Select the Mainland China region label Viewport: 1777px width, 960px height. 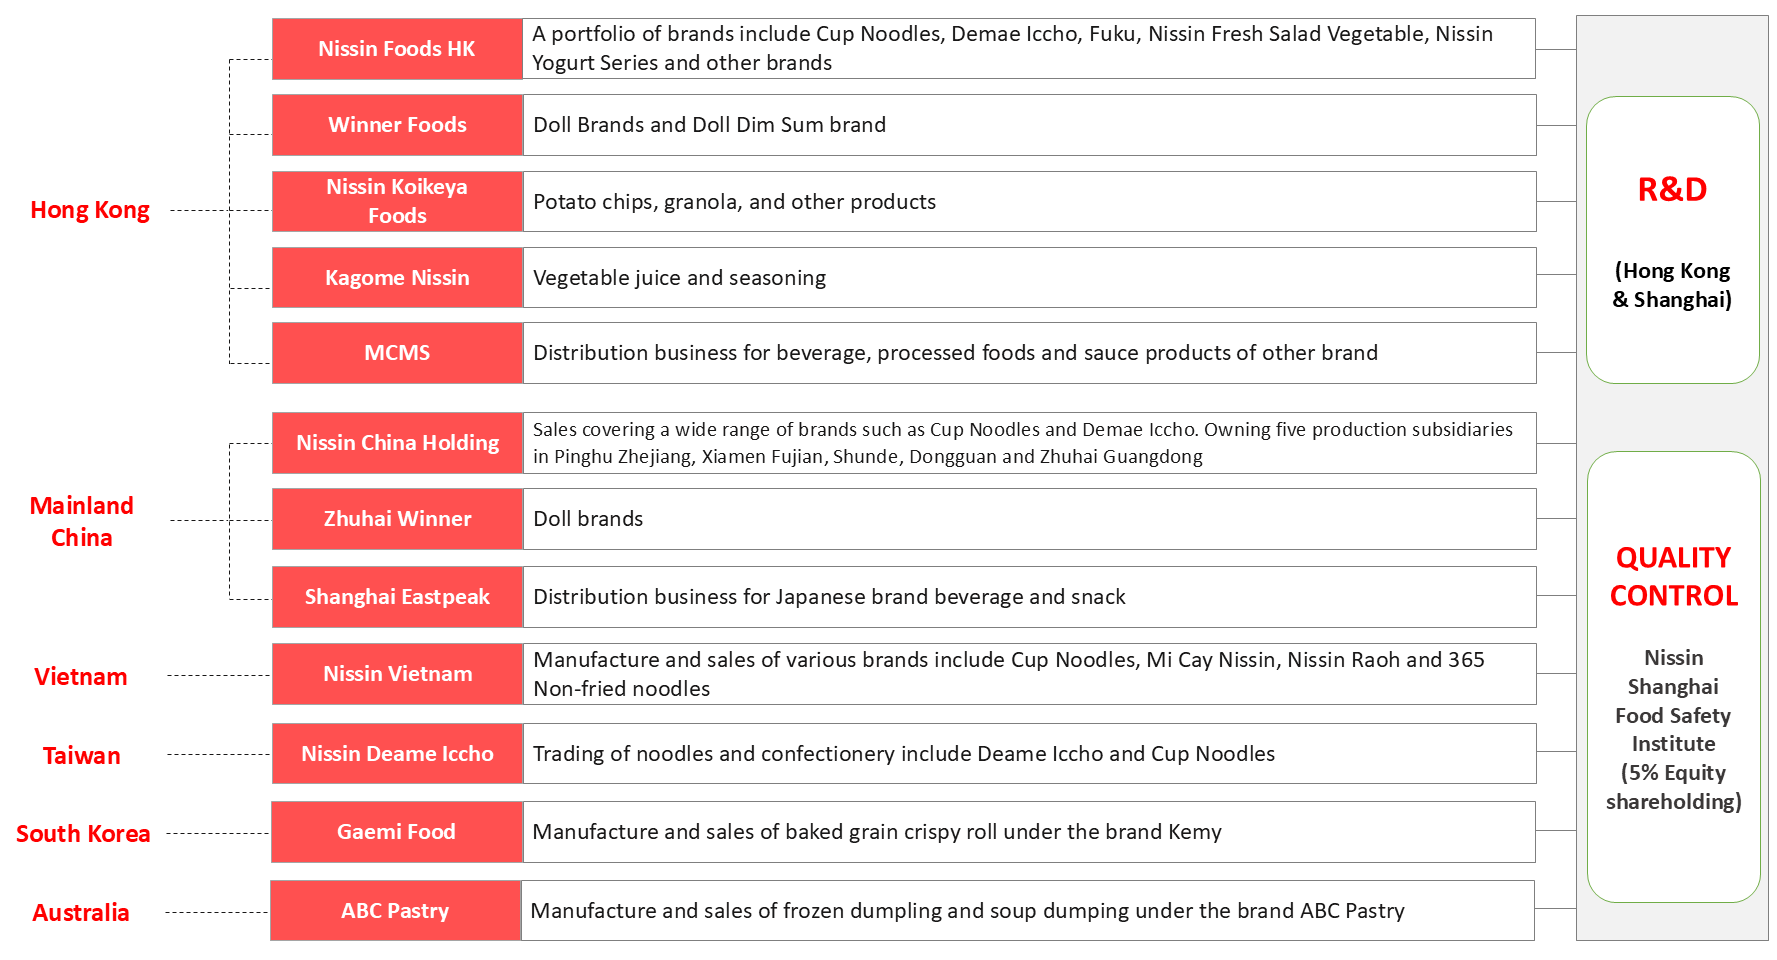tap(82, 521)
